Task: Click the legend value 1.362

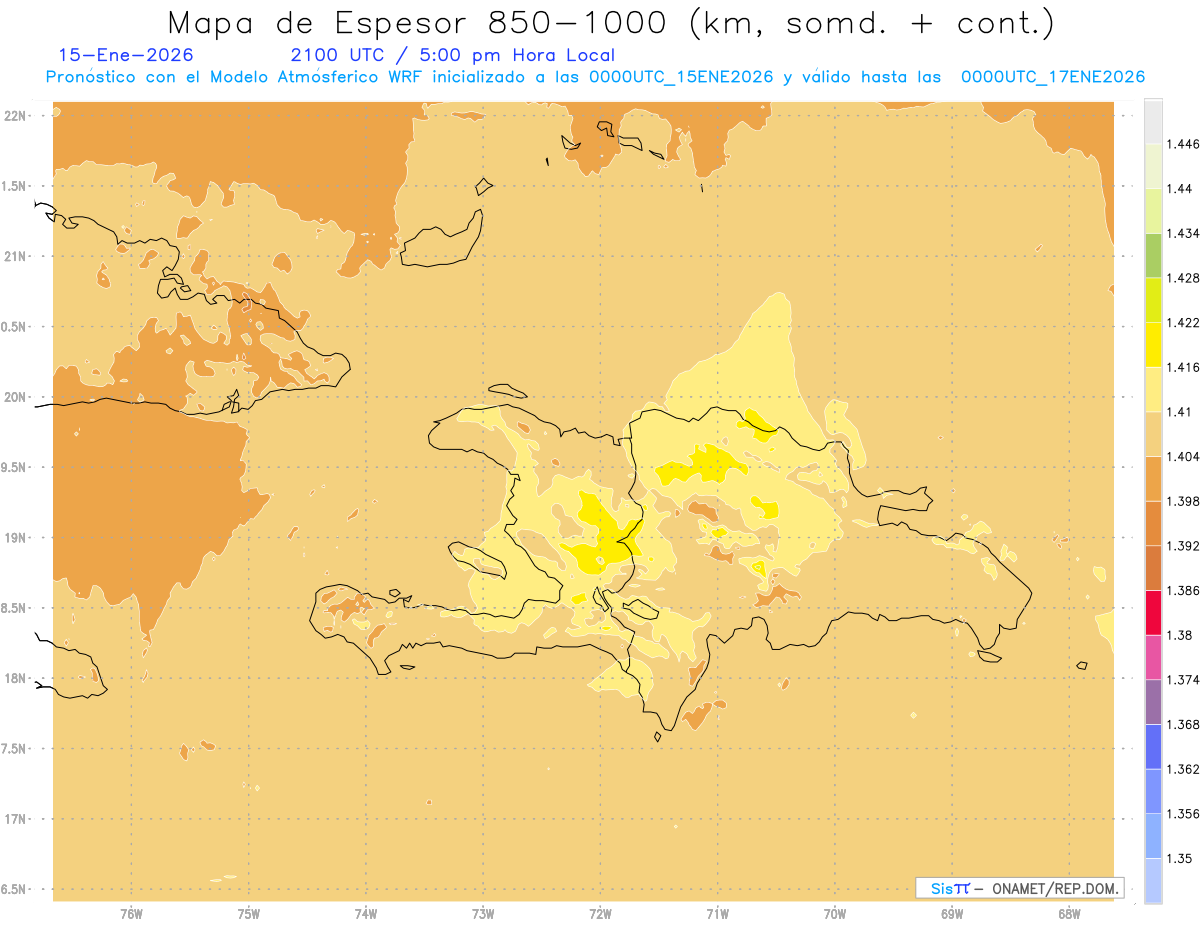Action: pyautogui.click(x=1183, y=769)
